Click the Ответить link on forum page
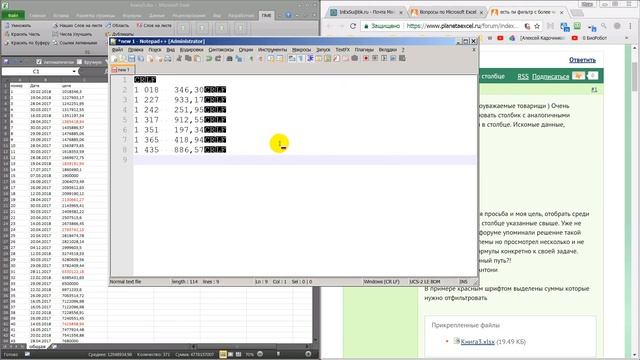The height and width of the screenshot is (360, 640). coord(582,60)
